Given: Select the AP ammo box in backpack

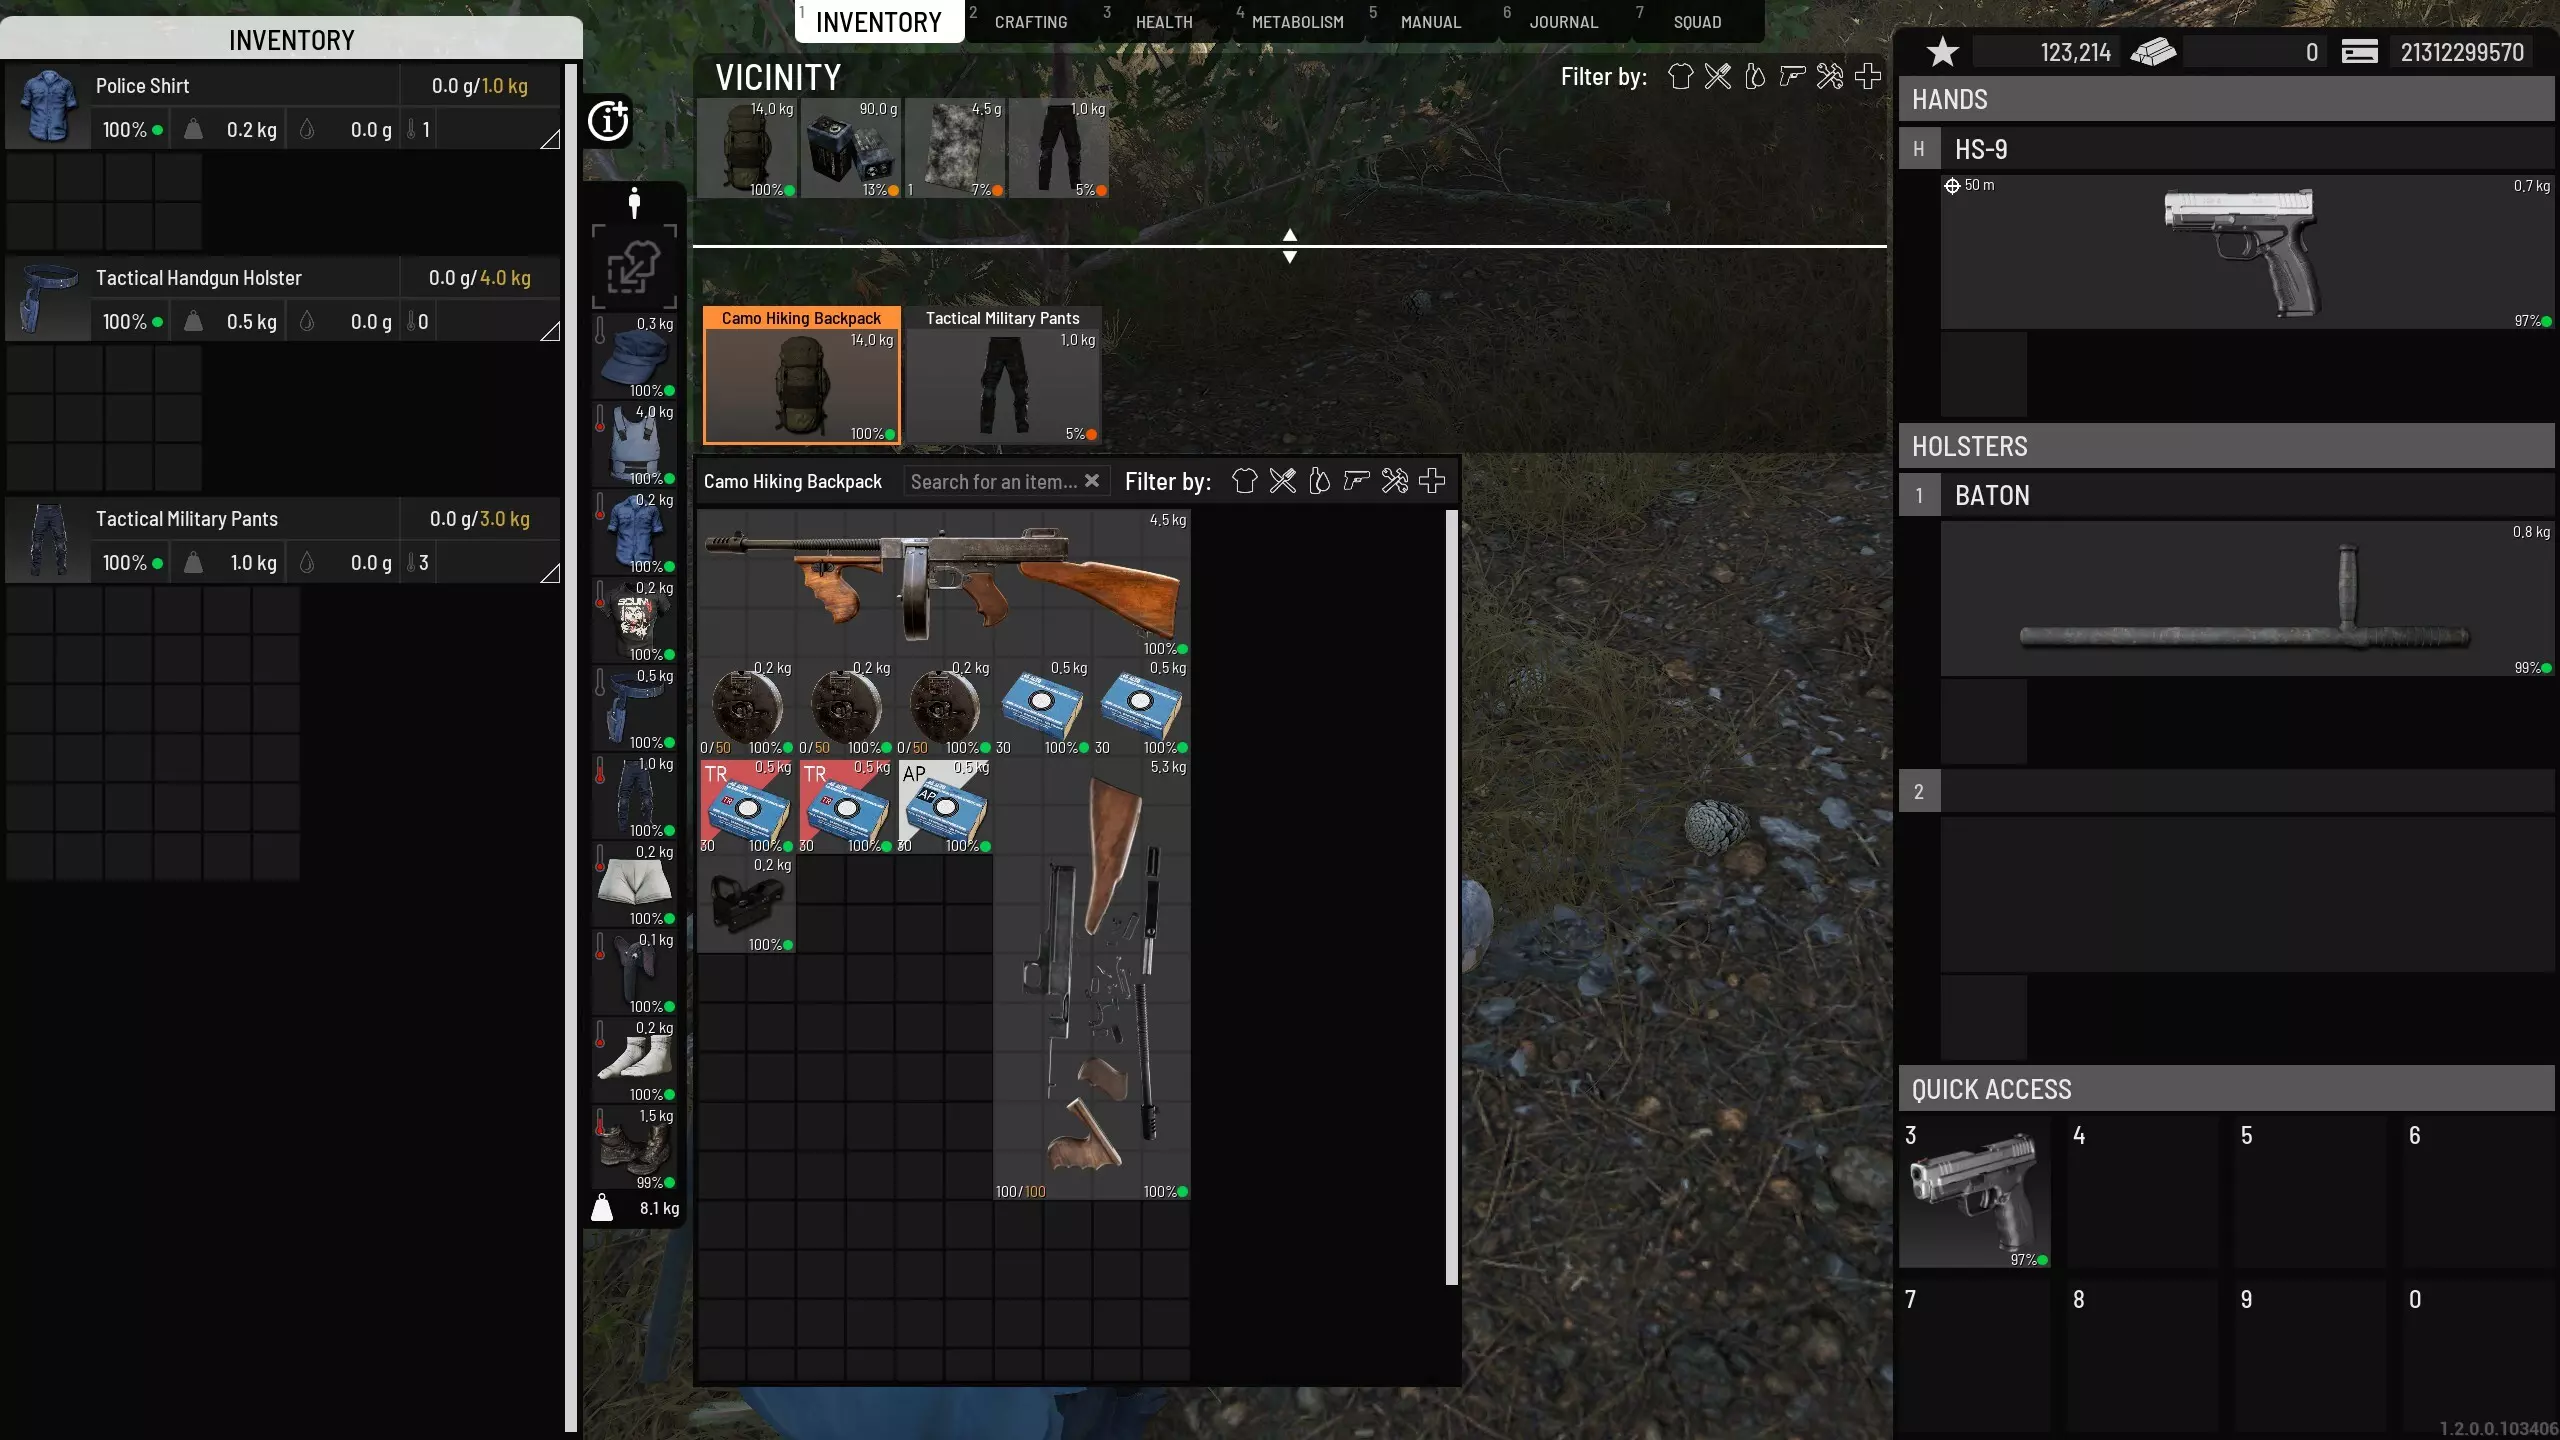Looking at the screenshot, I should coord(944,806).
